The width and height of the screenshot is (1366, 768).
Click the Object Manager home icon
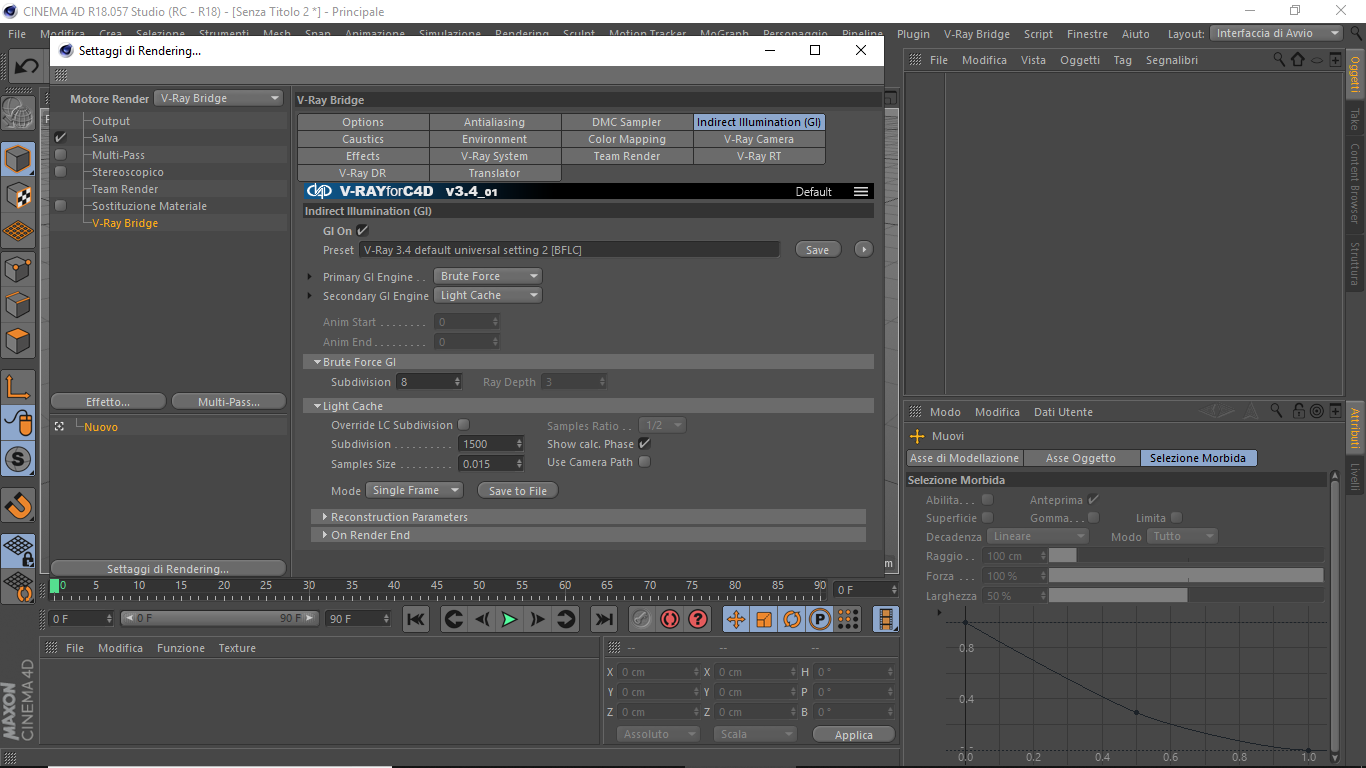[1298, 60]
